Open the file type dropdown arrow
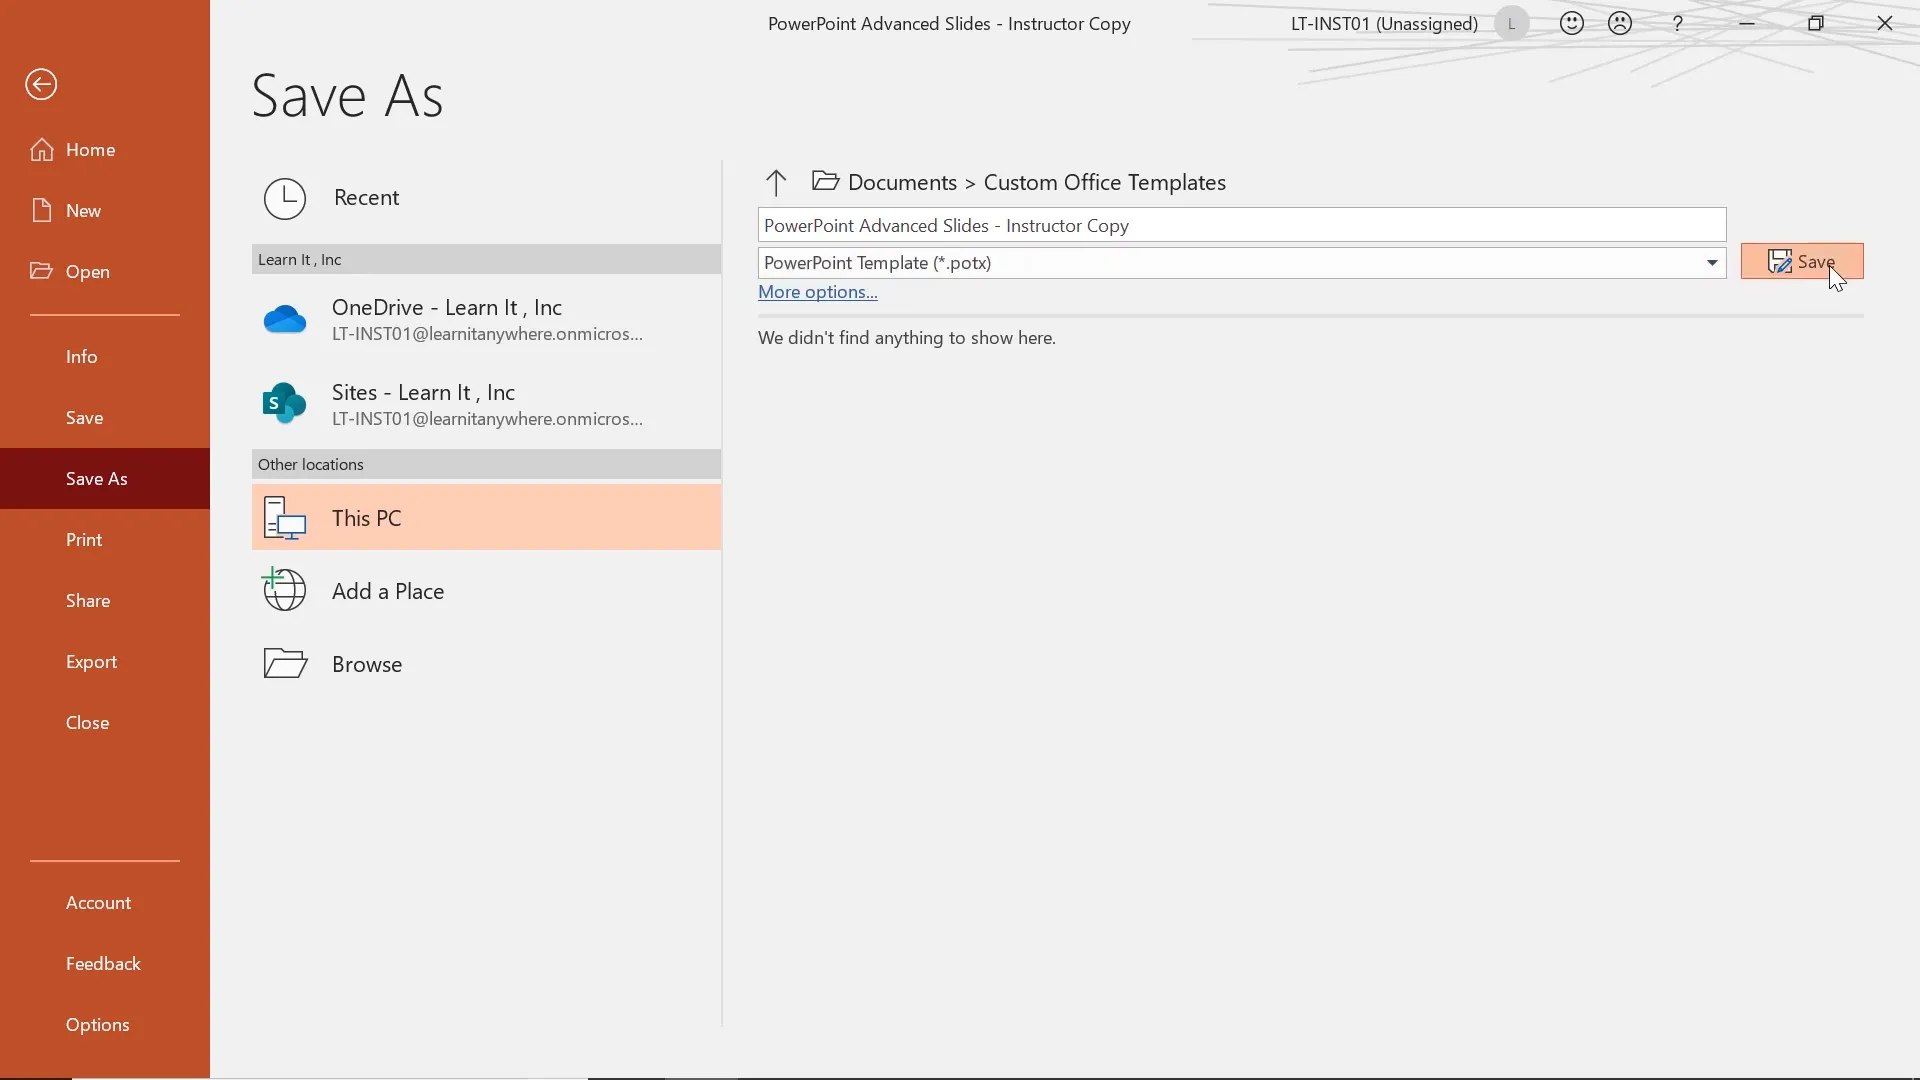Image resolution: width=1920 pixels, height=1080 pixels. point(1712,263)
